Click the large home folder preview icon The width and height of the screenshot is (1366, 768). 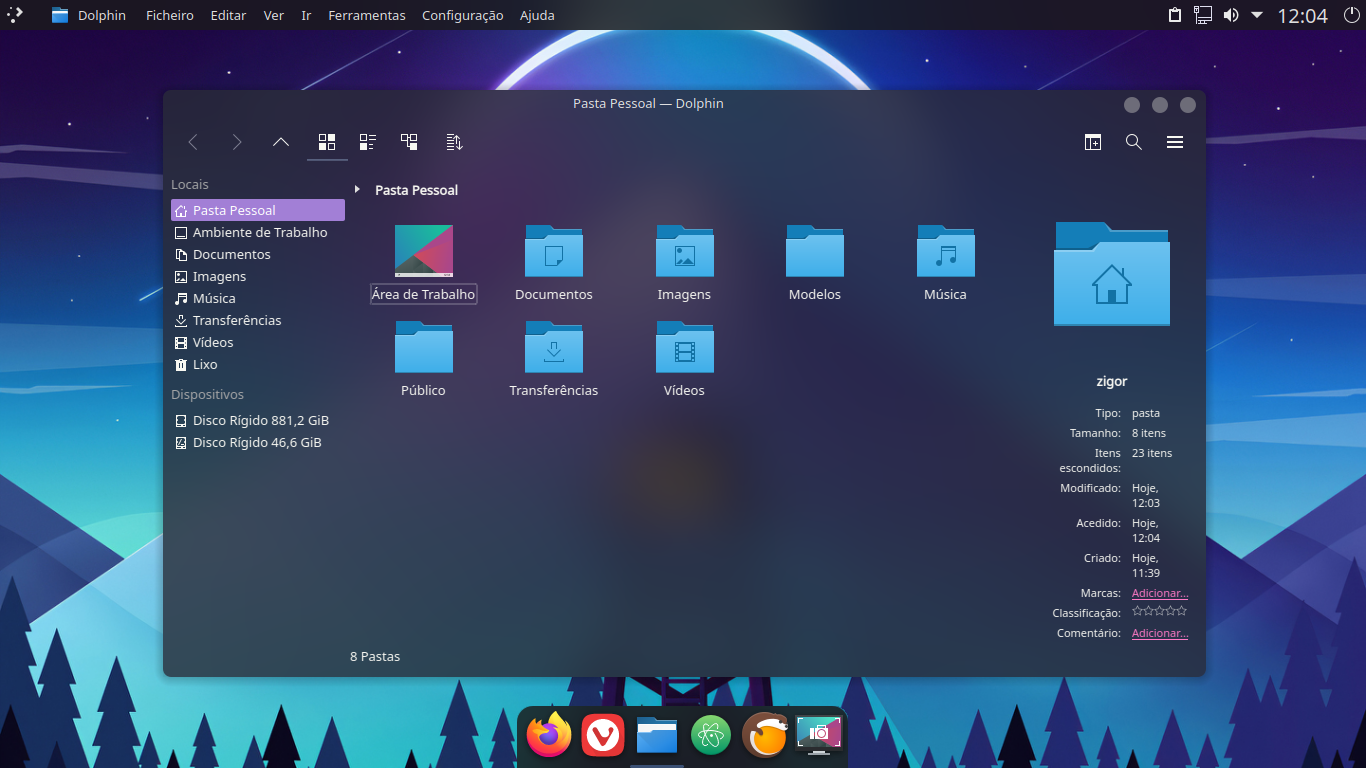click(1112, 274)
